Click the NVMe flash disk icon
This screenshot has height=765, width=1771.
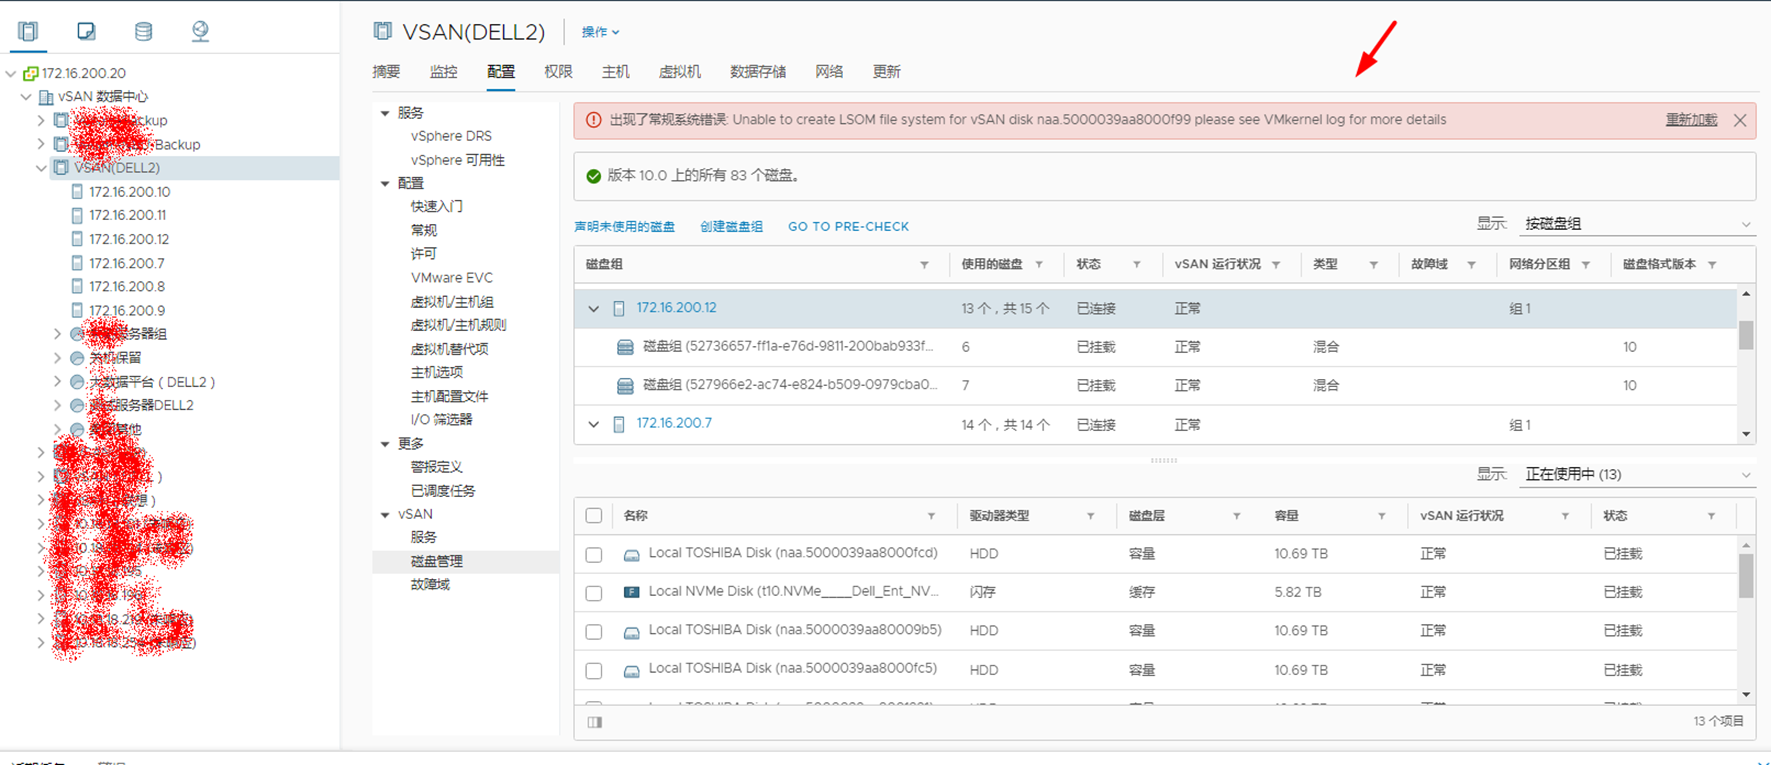coord(631,592)
